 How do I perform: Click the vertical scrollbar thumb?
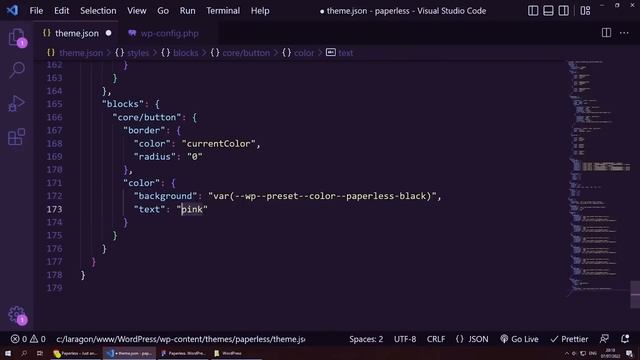(635, 294)
